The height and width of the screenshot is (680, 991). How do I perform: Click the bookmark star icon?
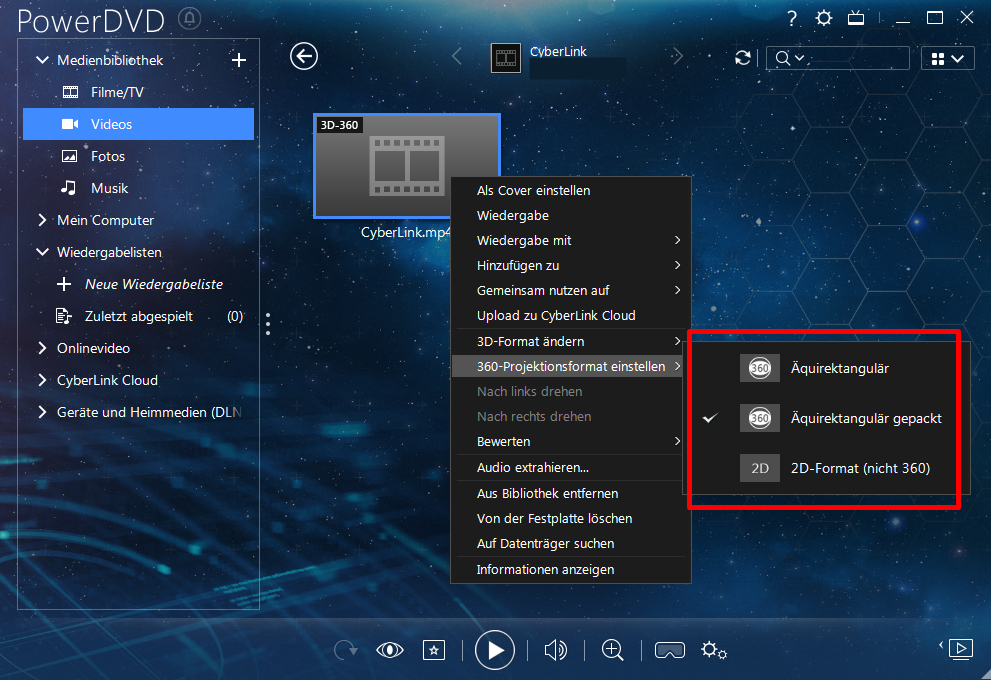pyautogui.click(x=434, y=650)
